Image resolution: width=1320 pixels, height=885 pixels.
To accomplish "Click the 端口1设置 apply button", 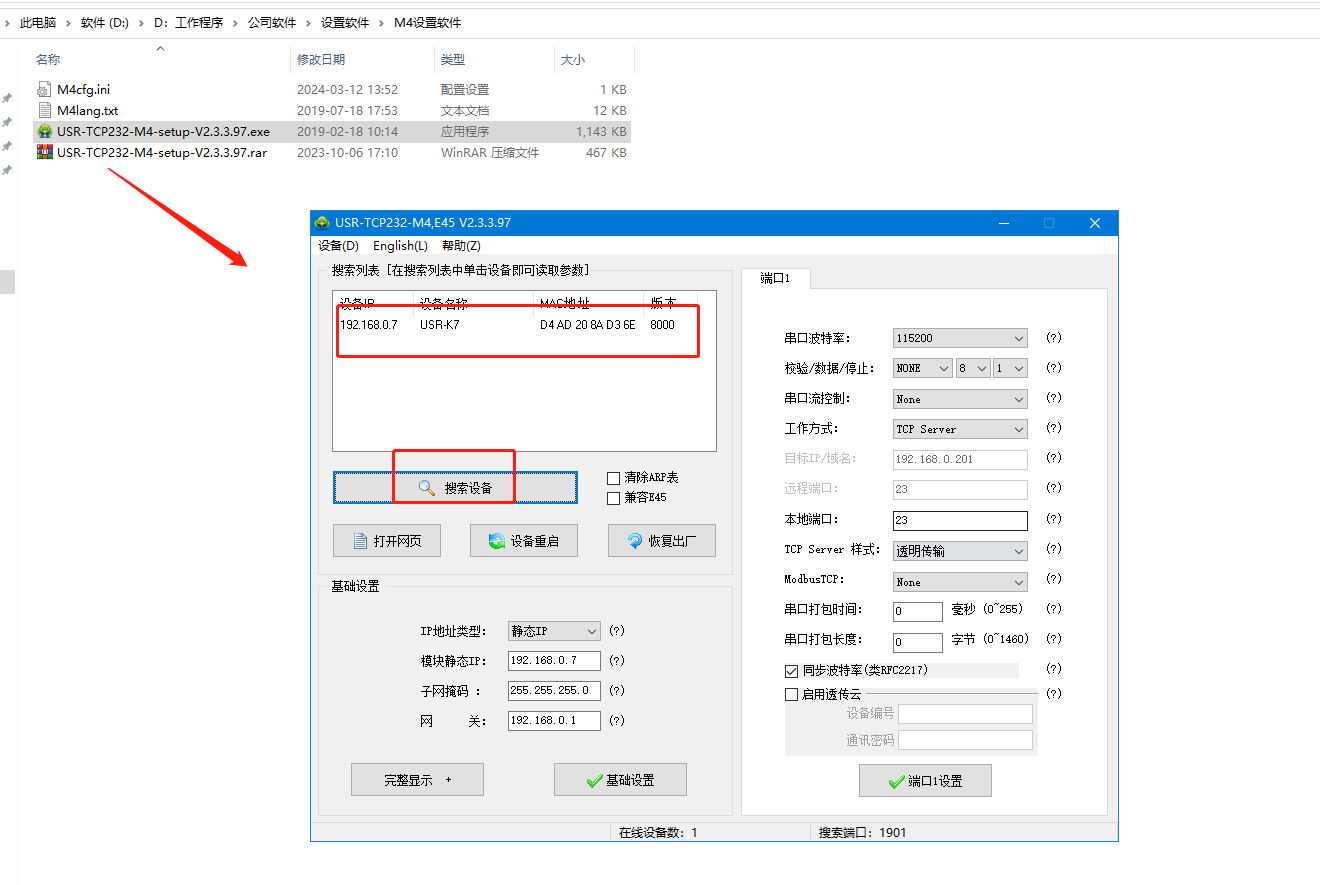I will click(925, 781).
